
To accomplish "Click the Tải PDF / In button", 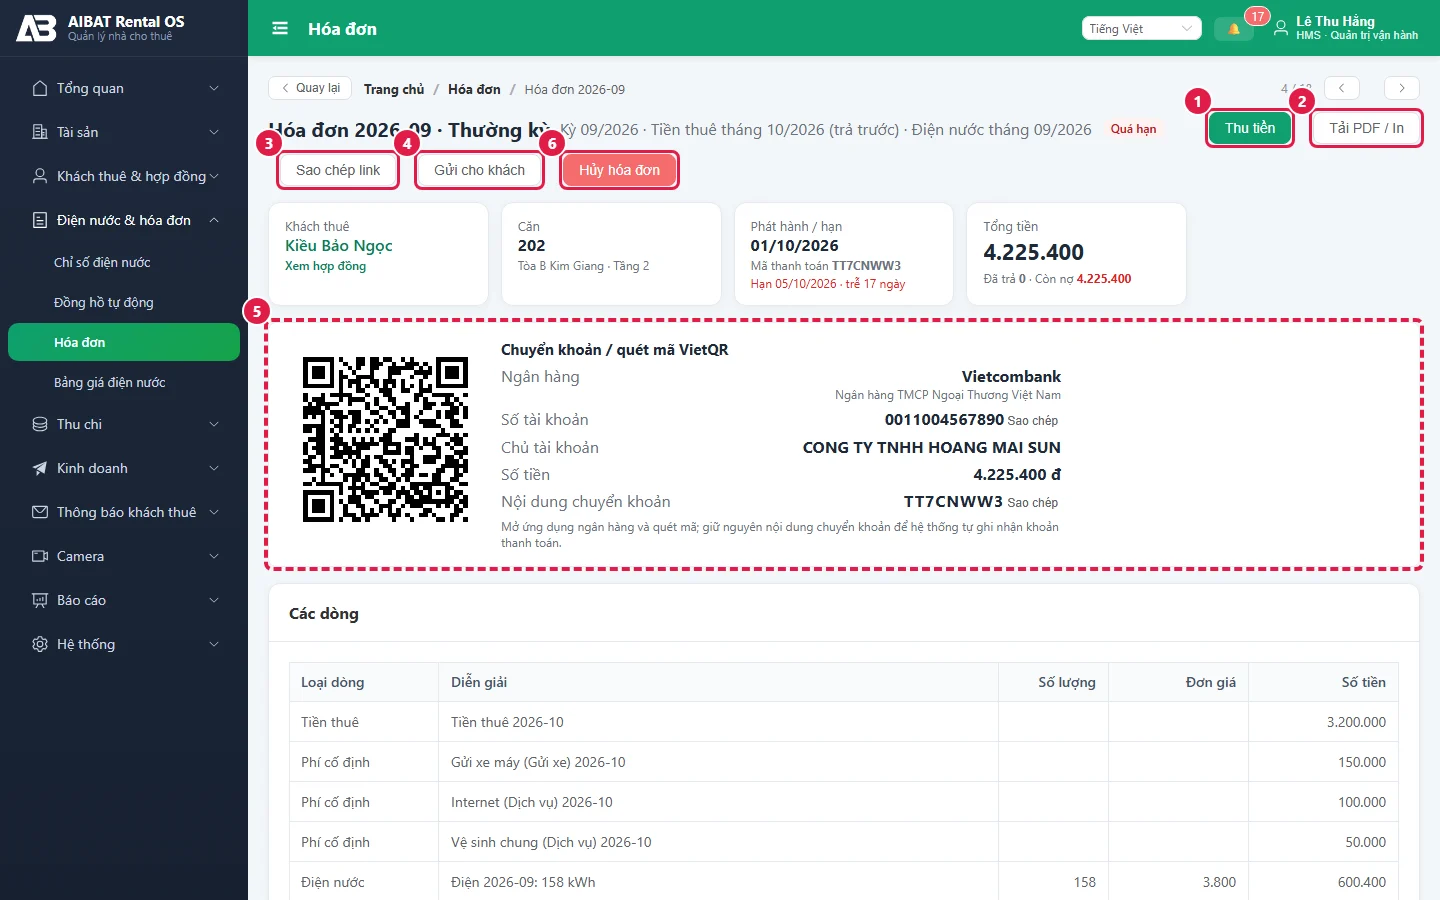I will [1366, 128].
